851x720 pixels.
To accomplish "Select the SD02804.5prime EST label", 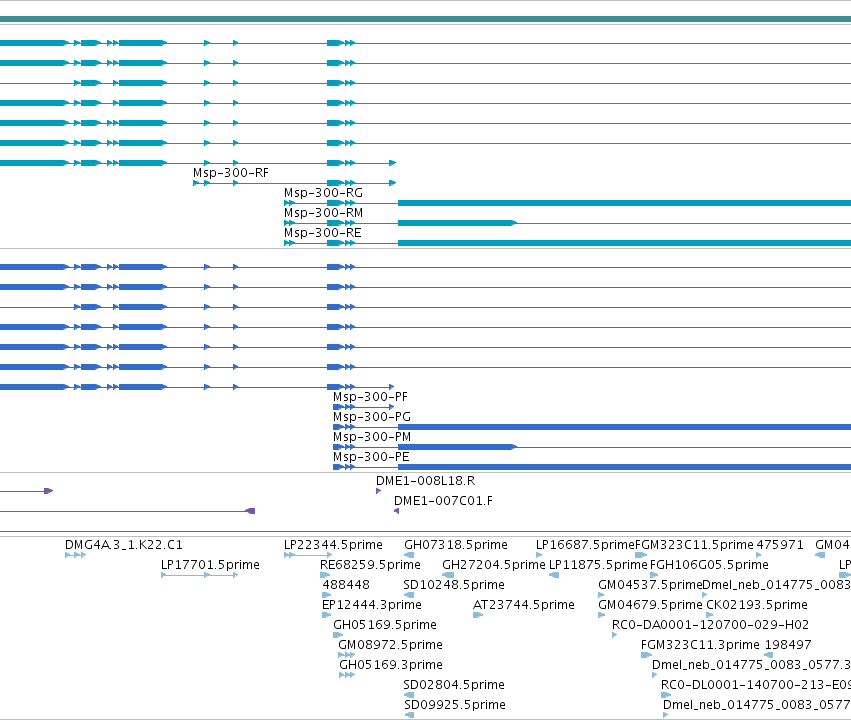I will 454,685.
